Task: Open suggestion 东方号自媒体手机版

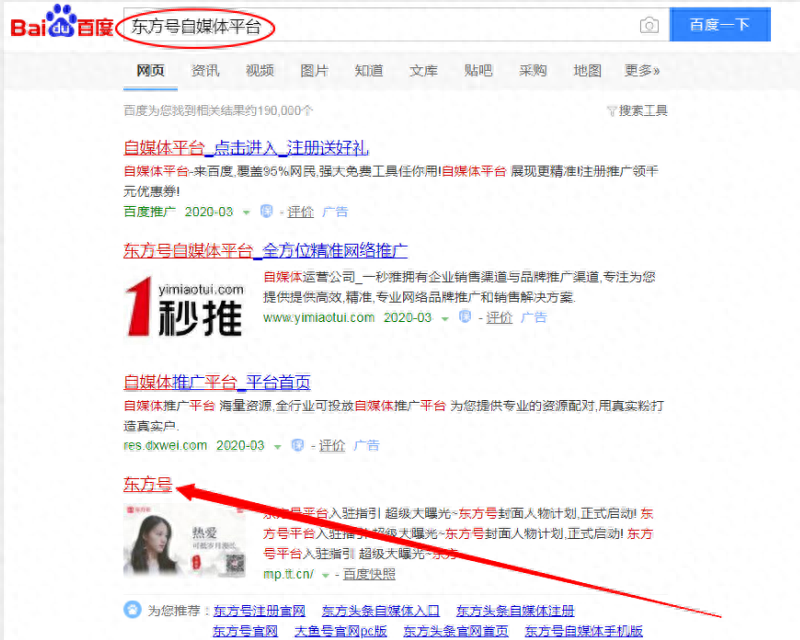Action: 584,631
